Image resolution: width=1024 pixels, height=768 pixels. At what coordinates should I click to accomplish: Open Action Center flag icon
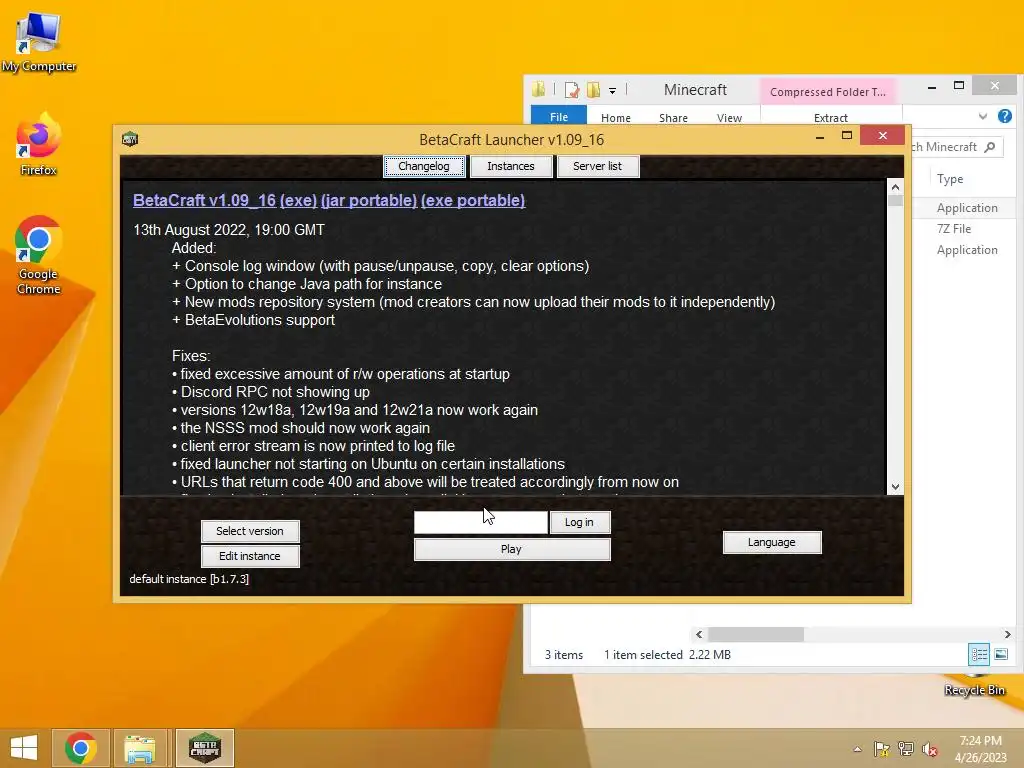point(882,749)
